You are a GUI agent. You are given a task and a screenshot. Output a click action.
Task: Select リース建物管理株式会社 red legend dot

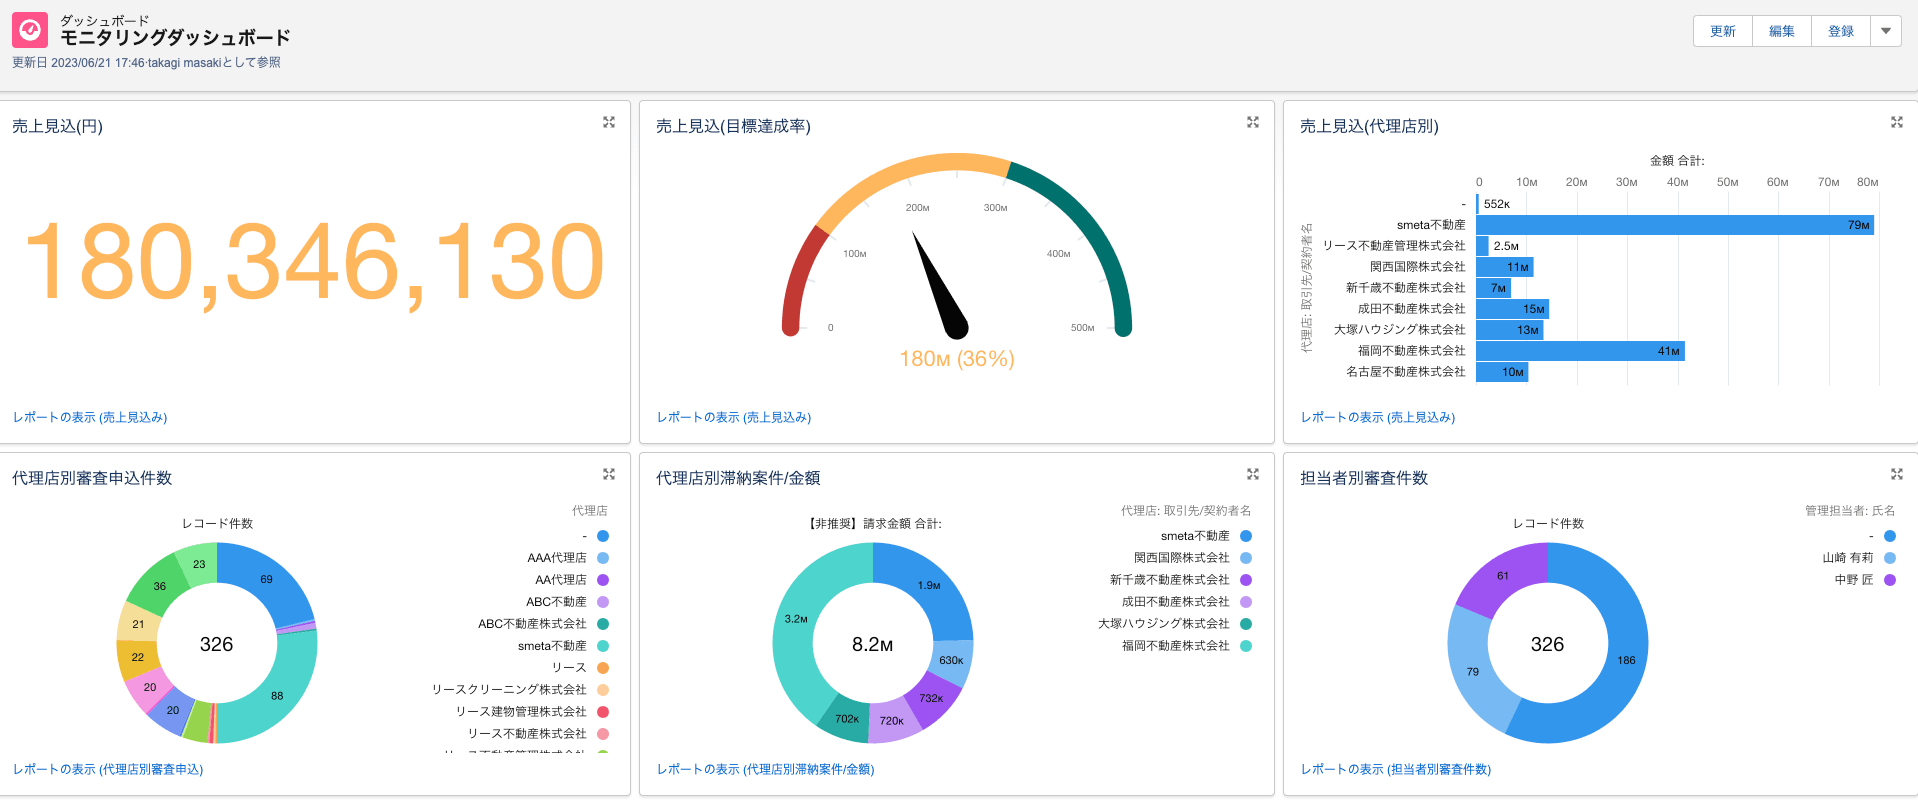(x=603, y=712)
